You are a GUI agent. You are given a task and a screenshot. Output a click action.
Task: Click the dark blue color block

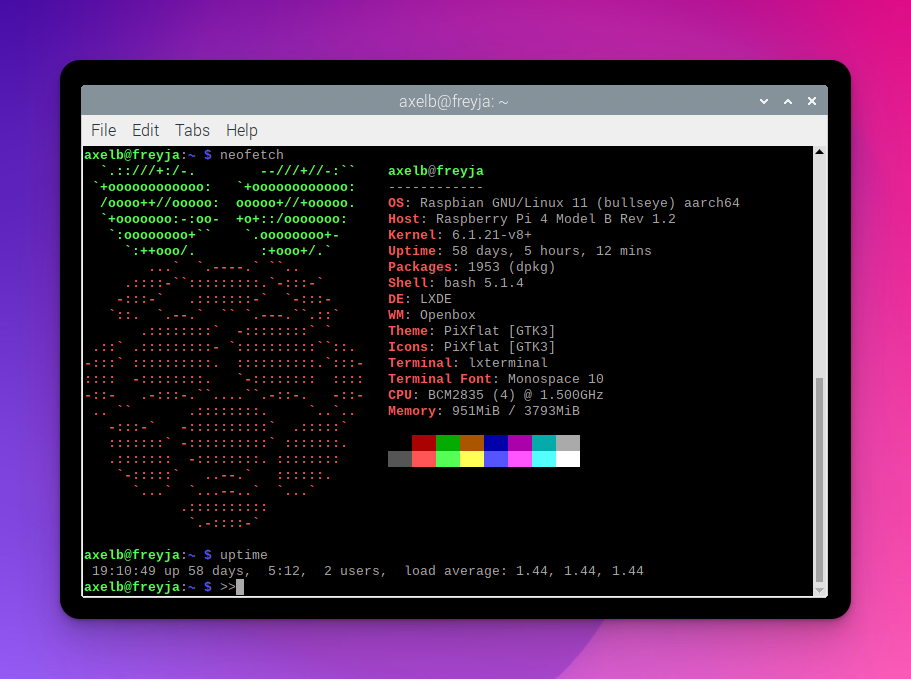pyautogui.click(x=496, y=443)
